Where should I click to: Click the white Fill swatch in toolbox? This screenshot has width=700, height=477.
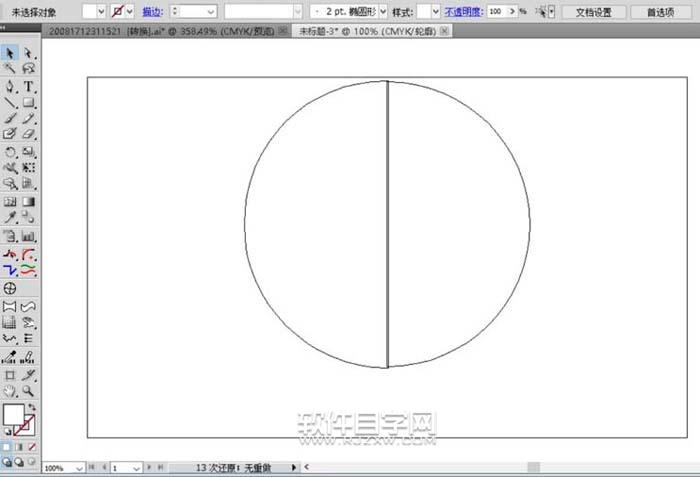click(13, 414)
